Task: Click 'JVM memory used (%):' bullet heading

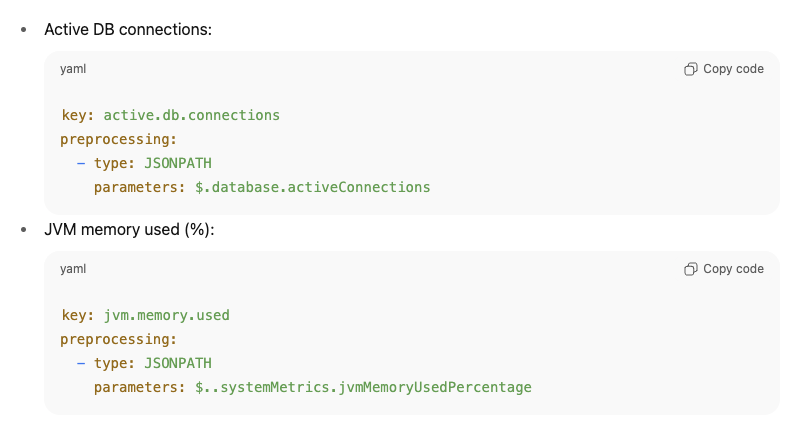Action: 129,230
